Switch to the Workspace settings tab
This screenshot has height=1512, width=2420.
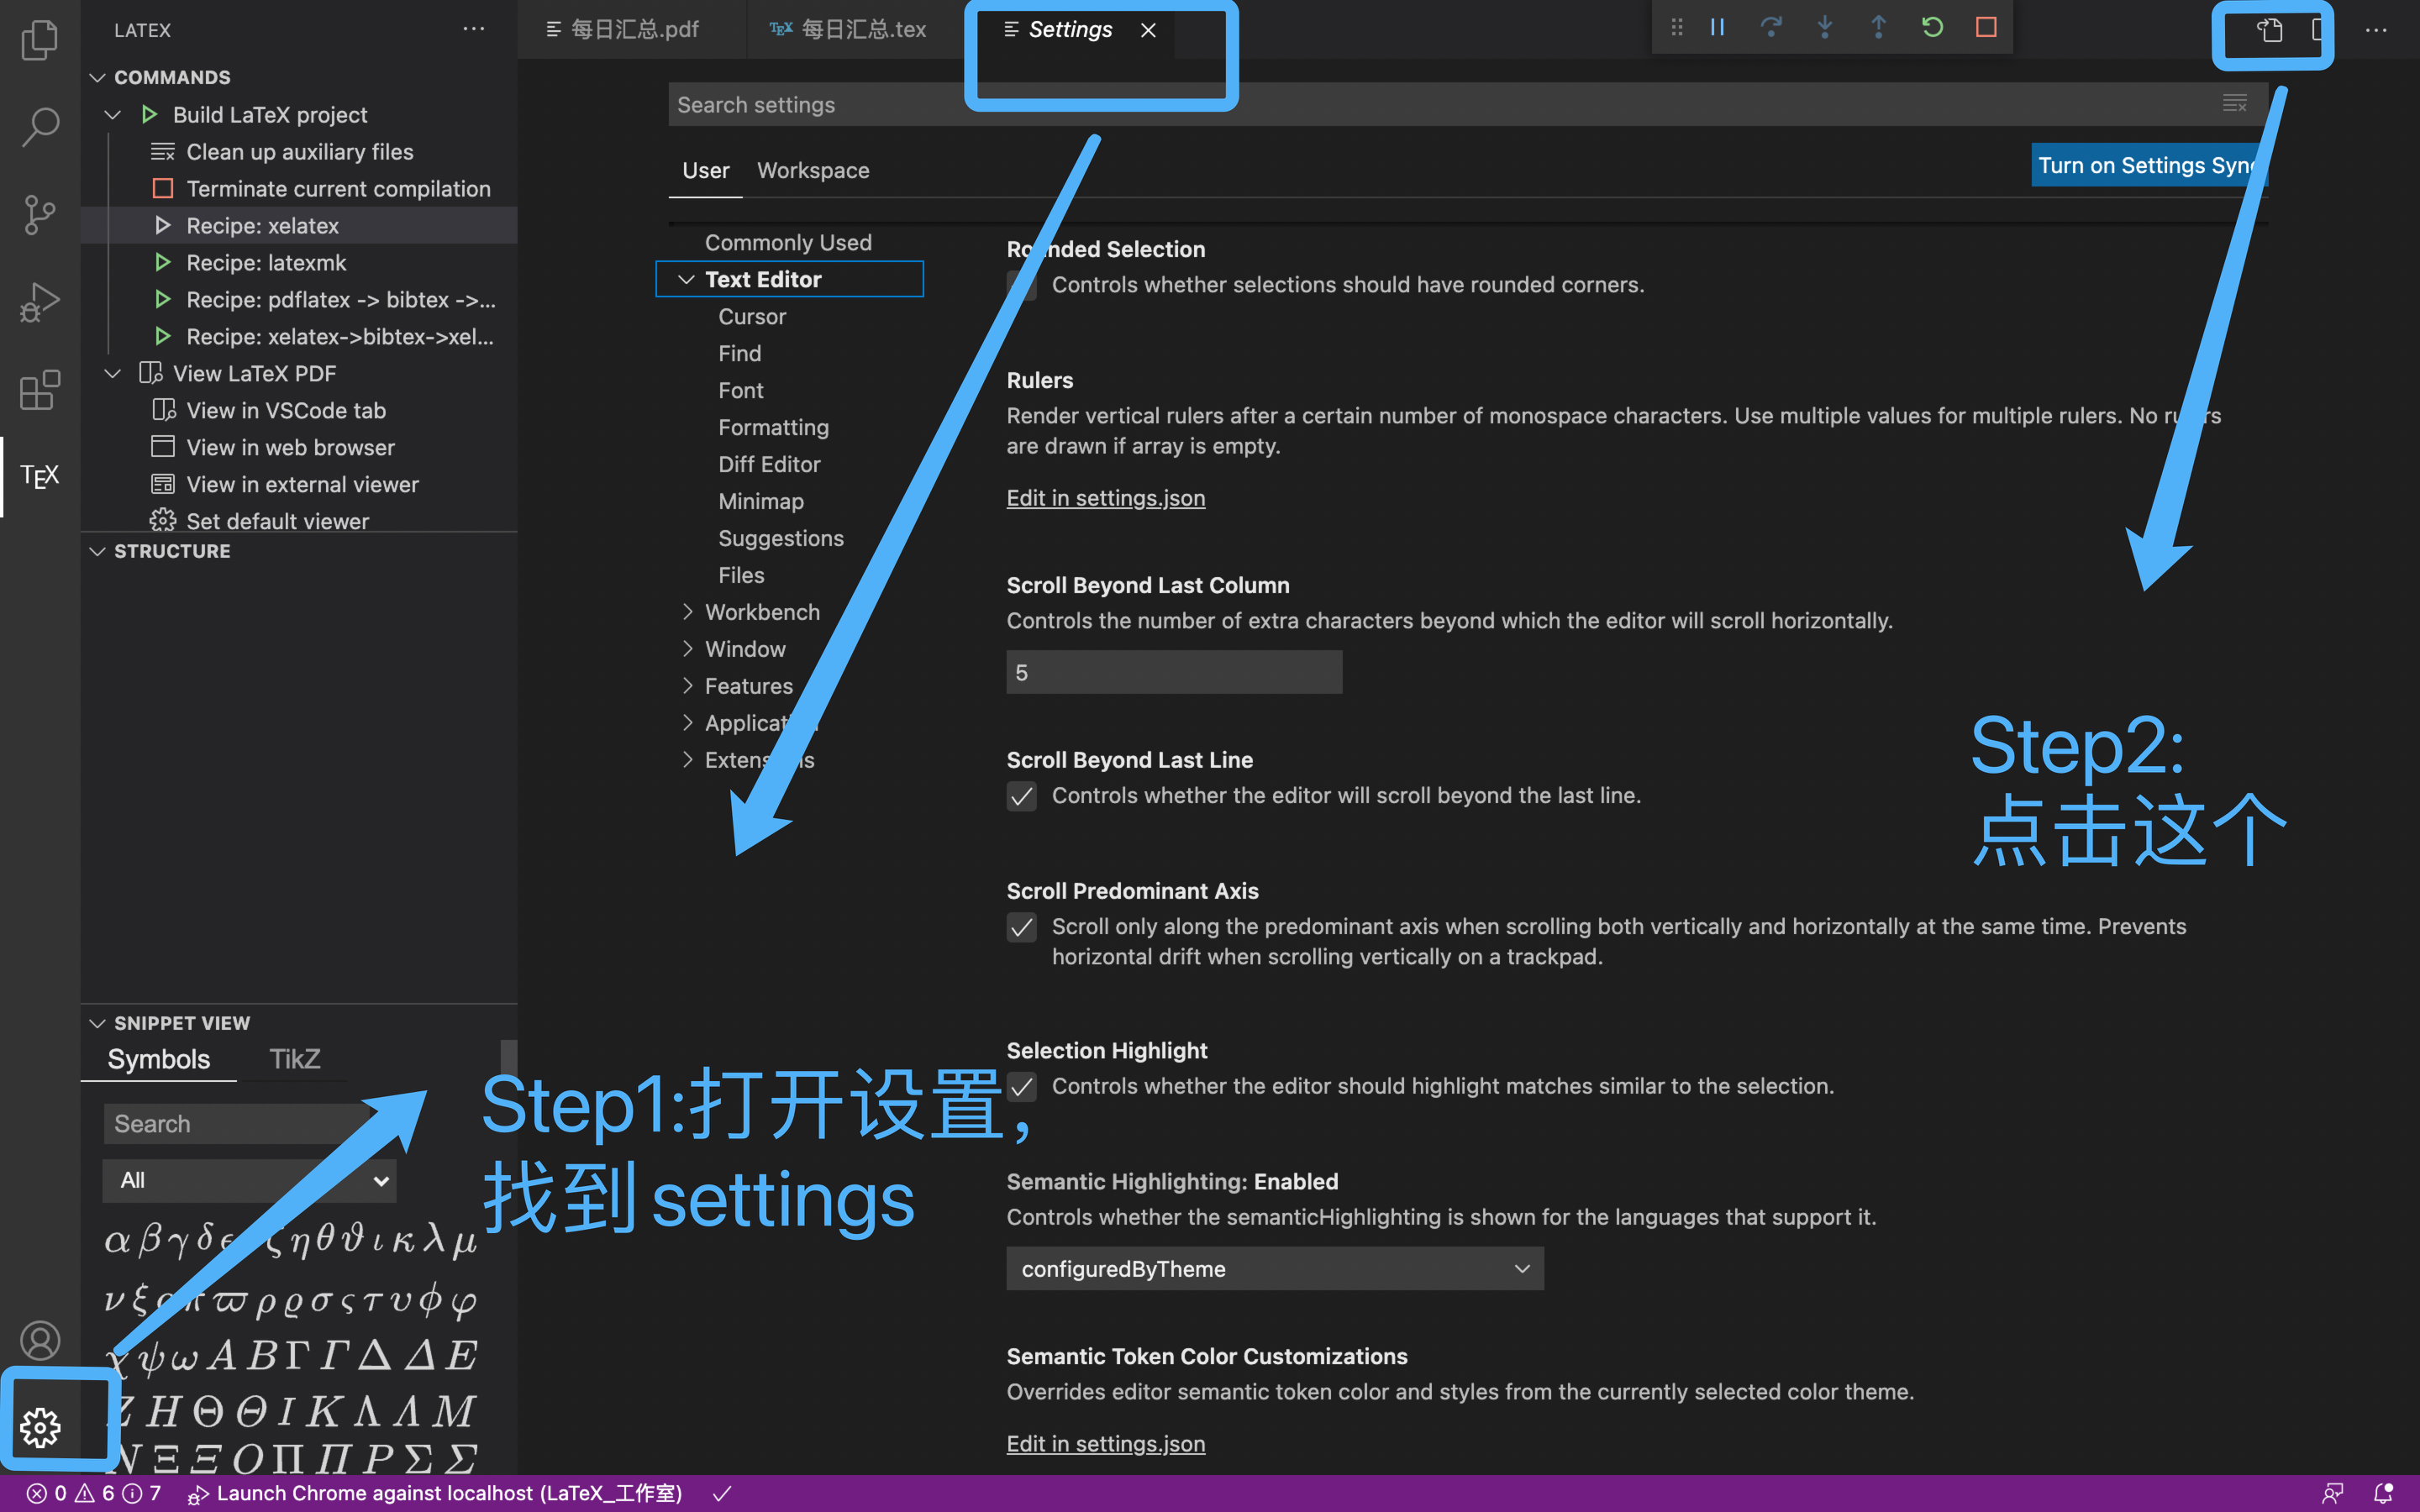click(812, 169)
